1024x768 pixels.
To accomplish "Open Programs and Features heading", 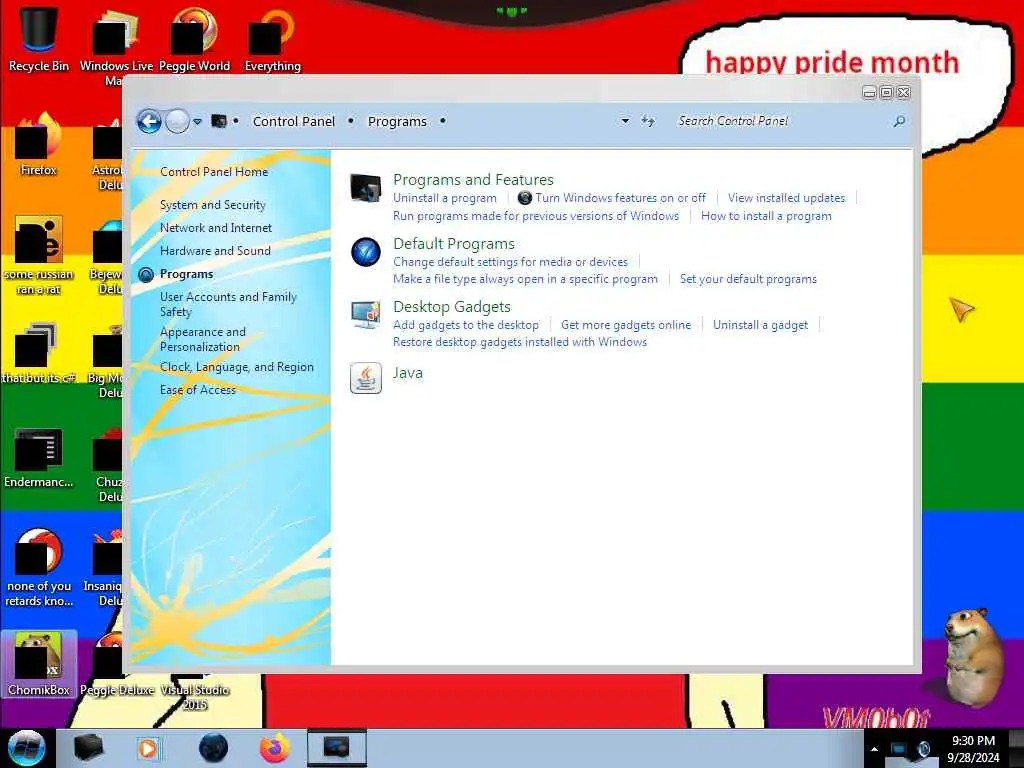I will pyautogui.click(x=473, y=180).
